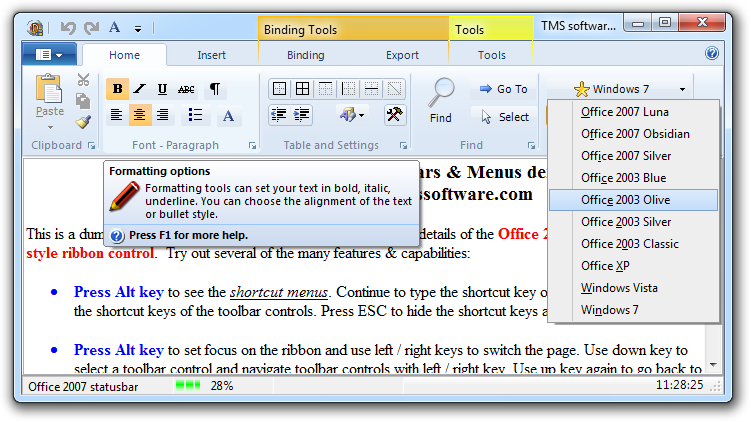Open the blue application menu button
Viewport: 751px width, 422px height.
tap(48, 54)
